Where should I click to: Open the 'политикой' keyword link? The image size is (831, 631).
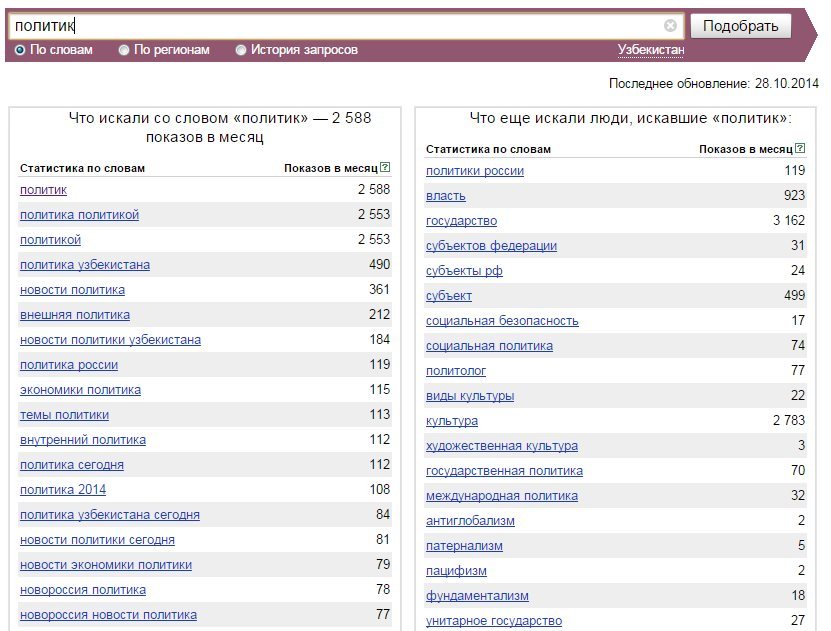(50, 239)
